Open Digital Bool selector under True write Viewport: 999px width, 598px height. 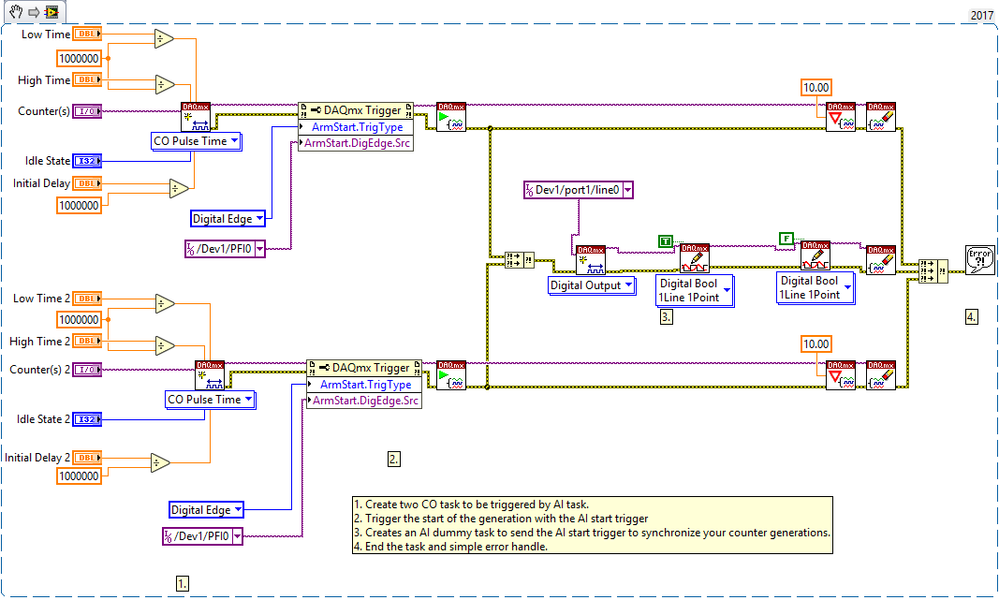pos(694,290)
